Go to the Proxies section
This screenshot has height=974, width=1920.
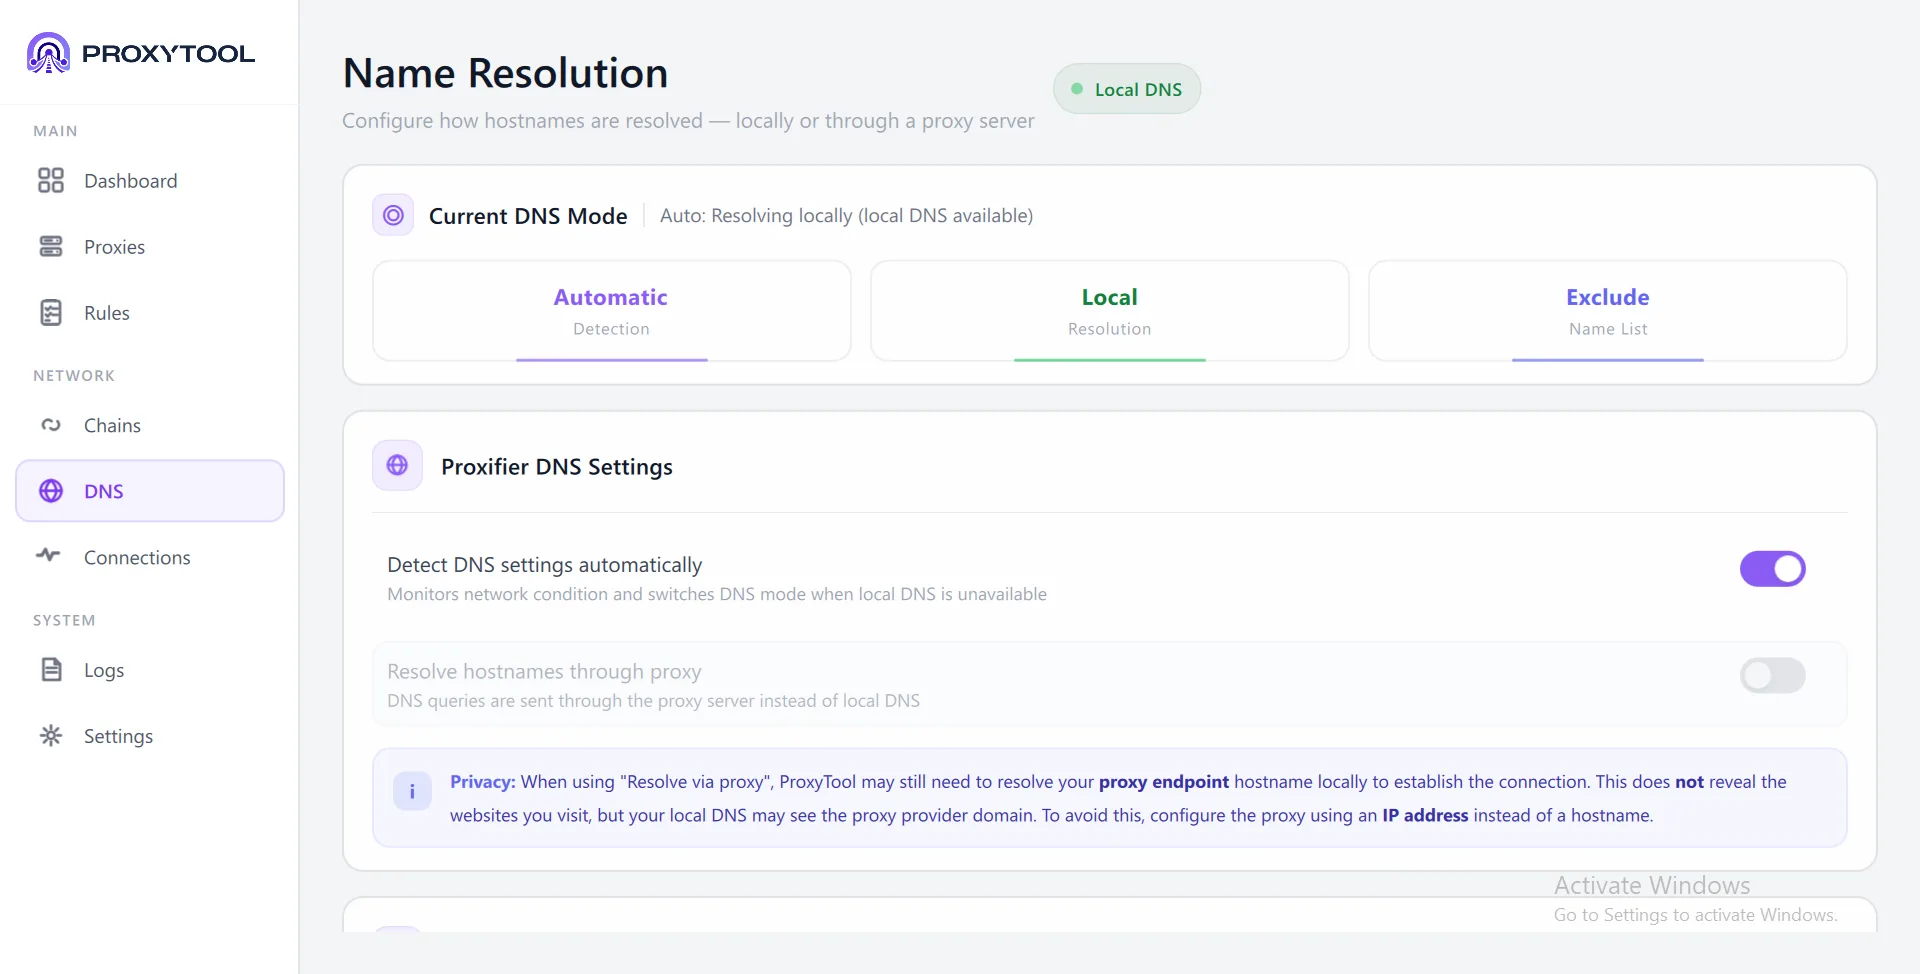[150, 246]
